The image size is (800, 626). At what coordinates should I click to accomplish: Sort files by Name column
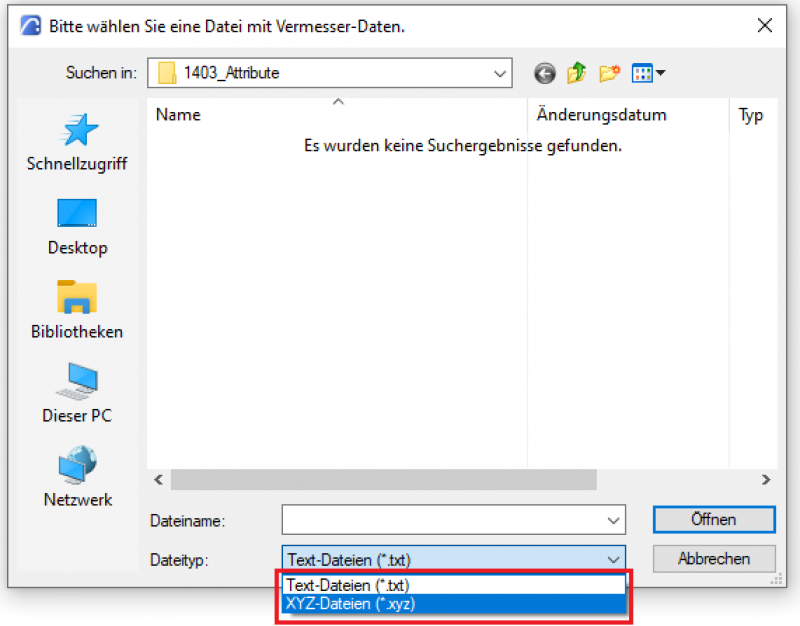[178, 115]
